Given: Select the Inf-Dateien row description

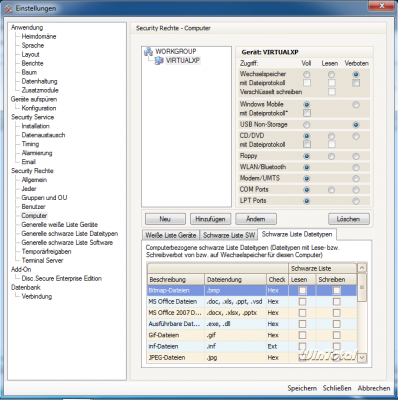Looking at the screenshot, I should pyautogui.click(x=163, y=346).
